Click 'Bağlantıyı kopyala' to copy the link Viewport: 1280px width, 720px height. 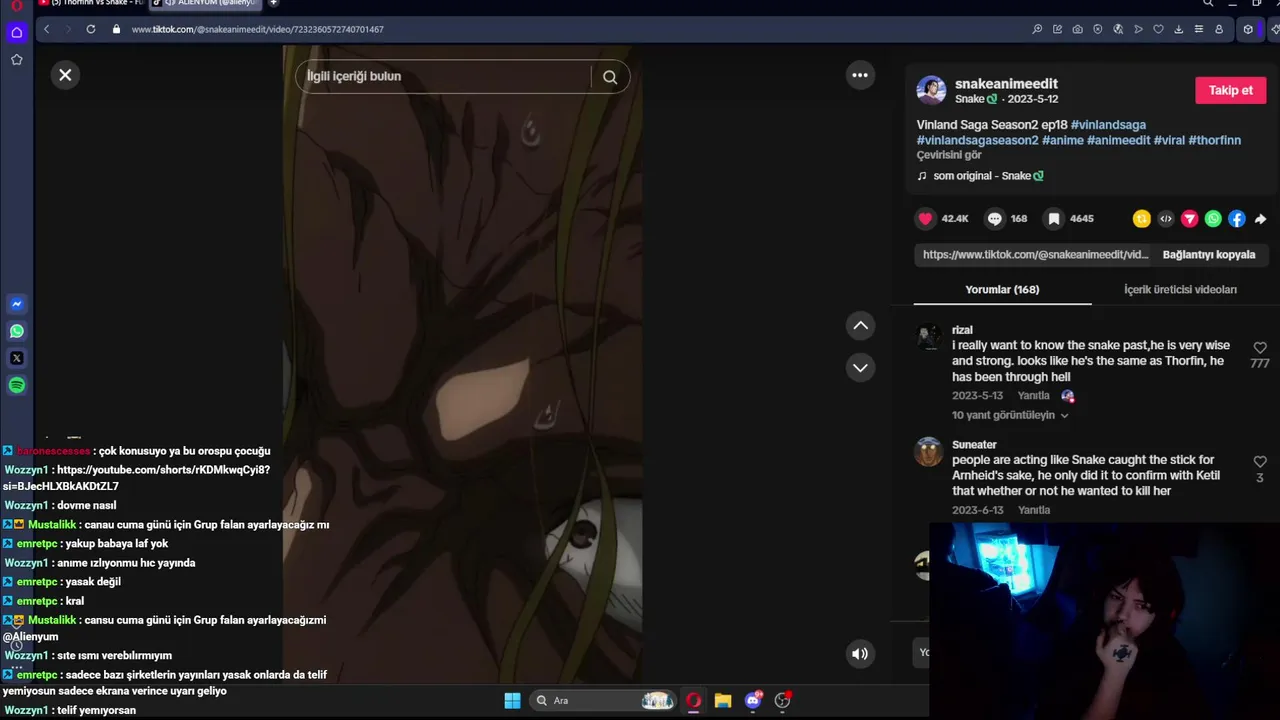click(1208, 255)
